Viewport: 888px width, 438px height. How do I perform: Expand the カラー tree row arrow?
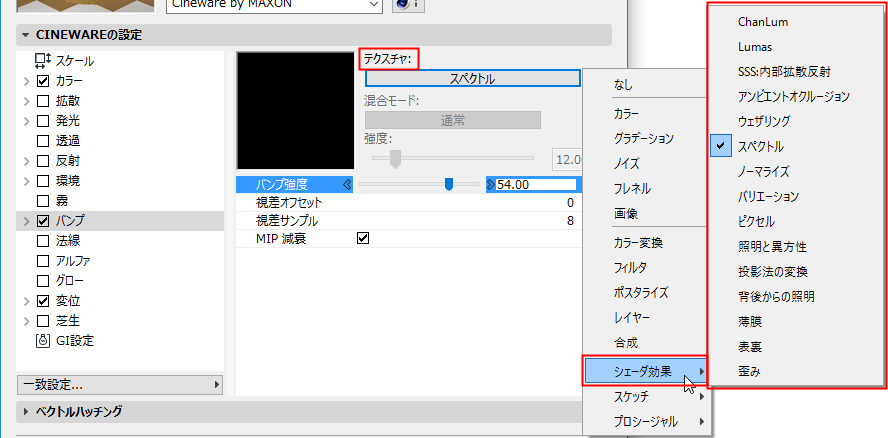tap(27, 81)
